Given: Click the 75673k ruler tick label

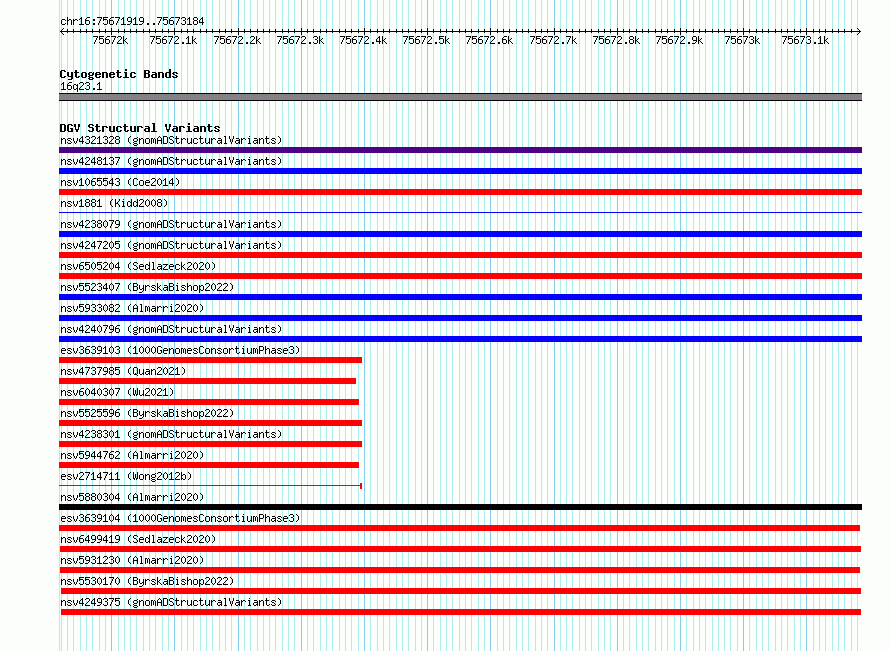Looking at the screenshot, I should point(742,40).
